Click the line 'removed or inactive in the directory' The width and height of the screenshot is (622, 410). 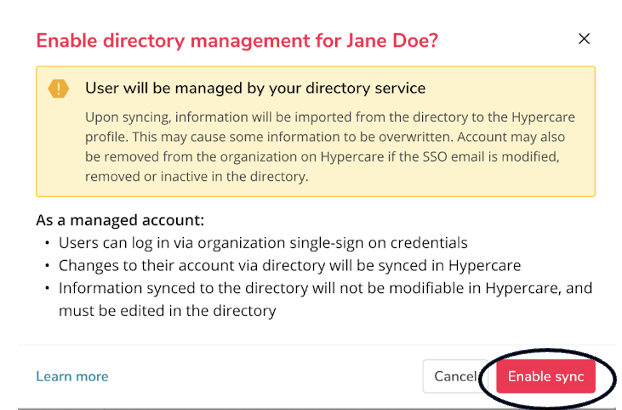click(x=196, y=176)
